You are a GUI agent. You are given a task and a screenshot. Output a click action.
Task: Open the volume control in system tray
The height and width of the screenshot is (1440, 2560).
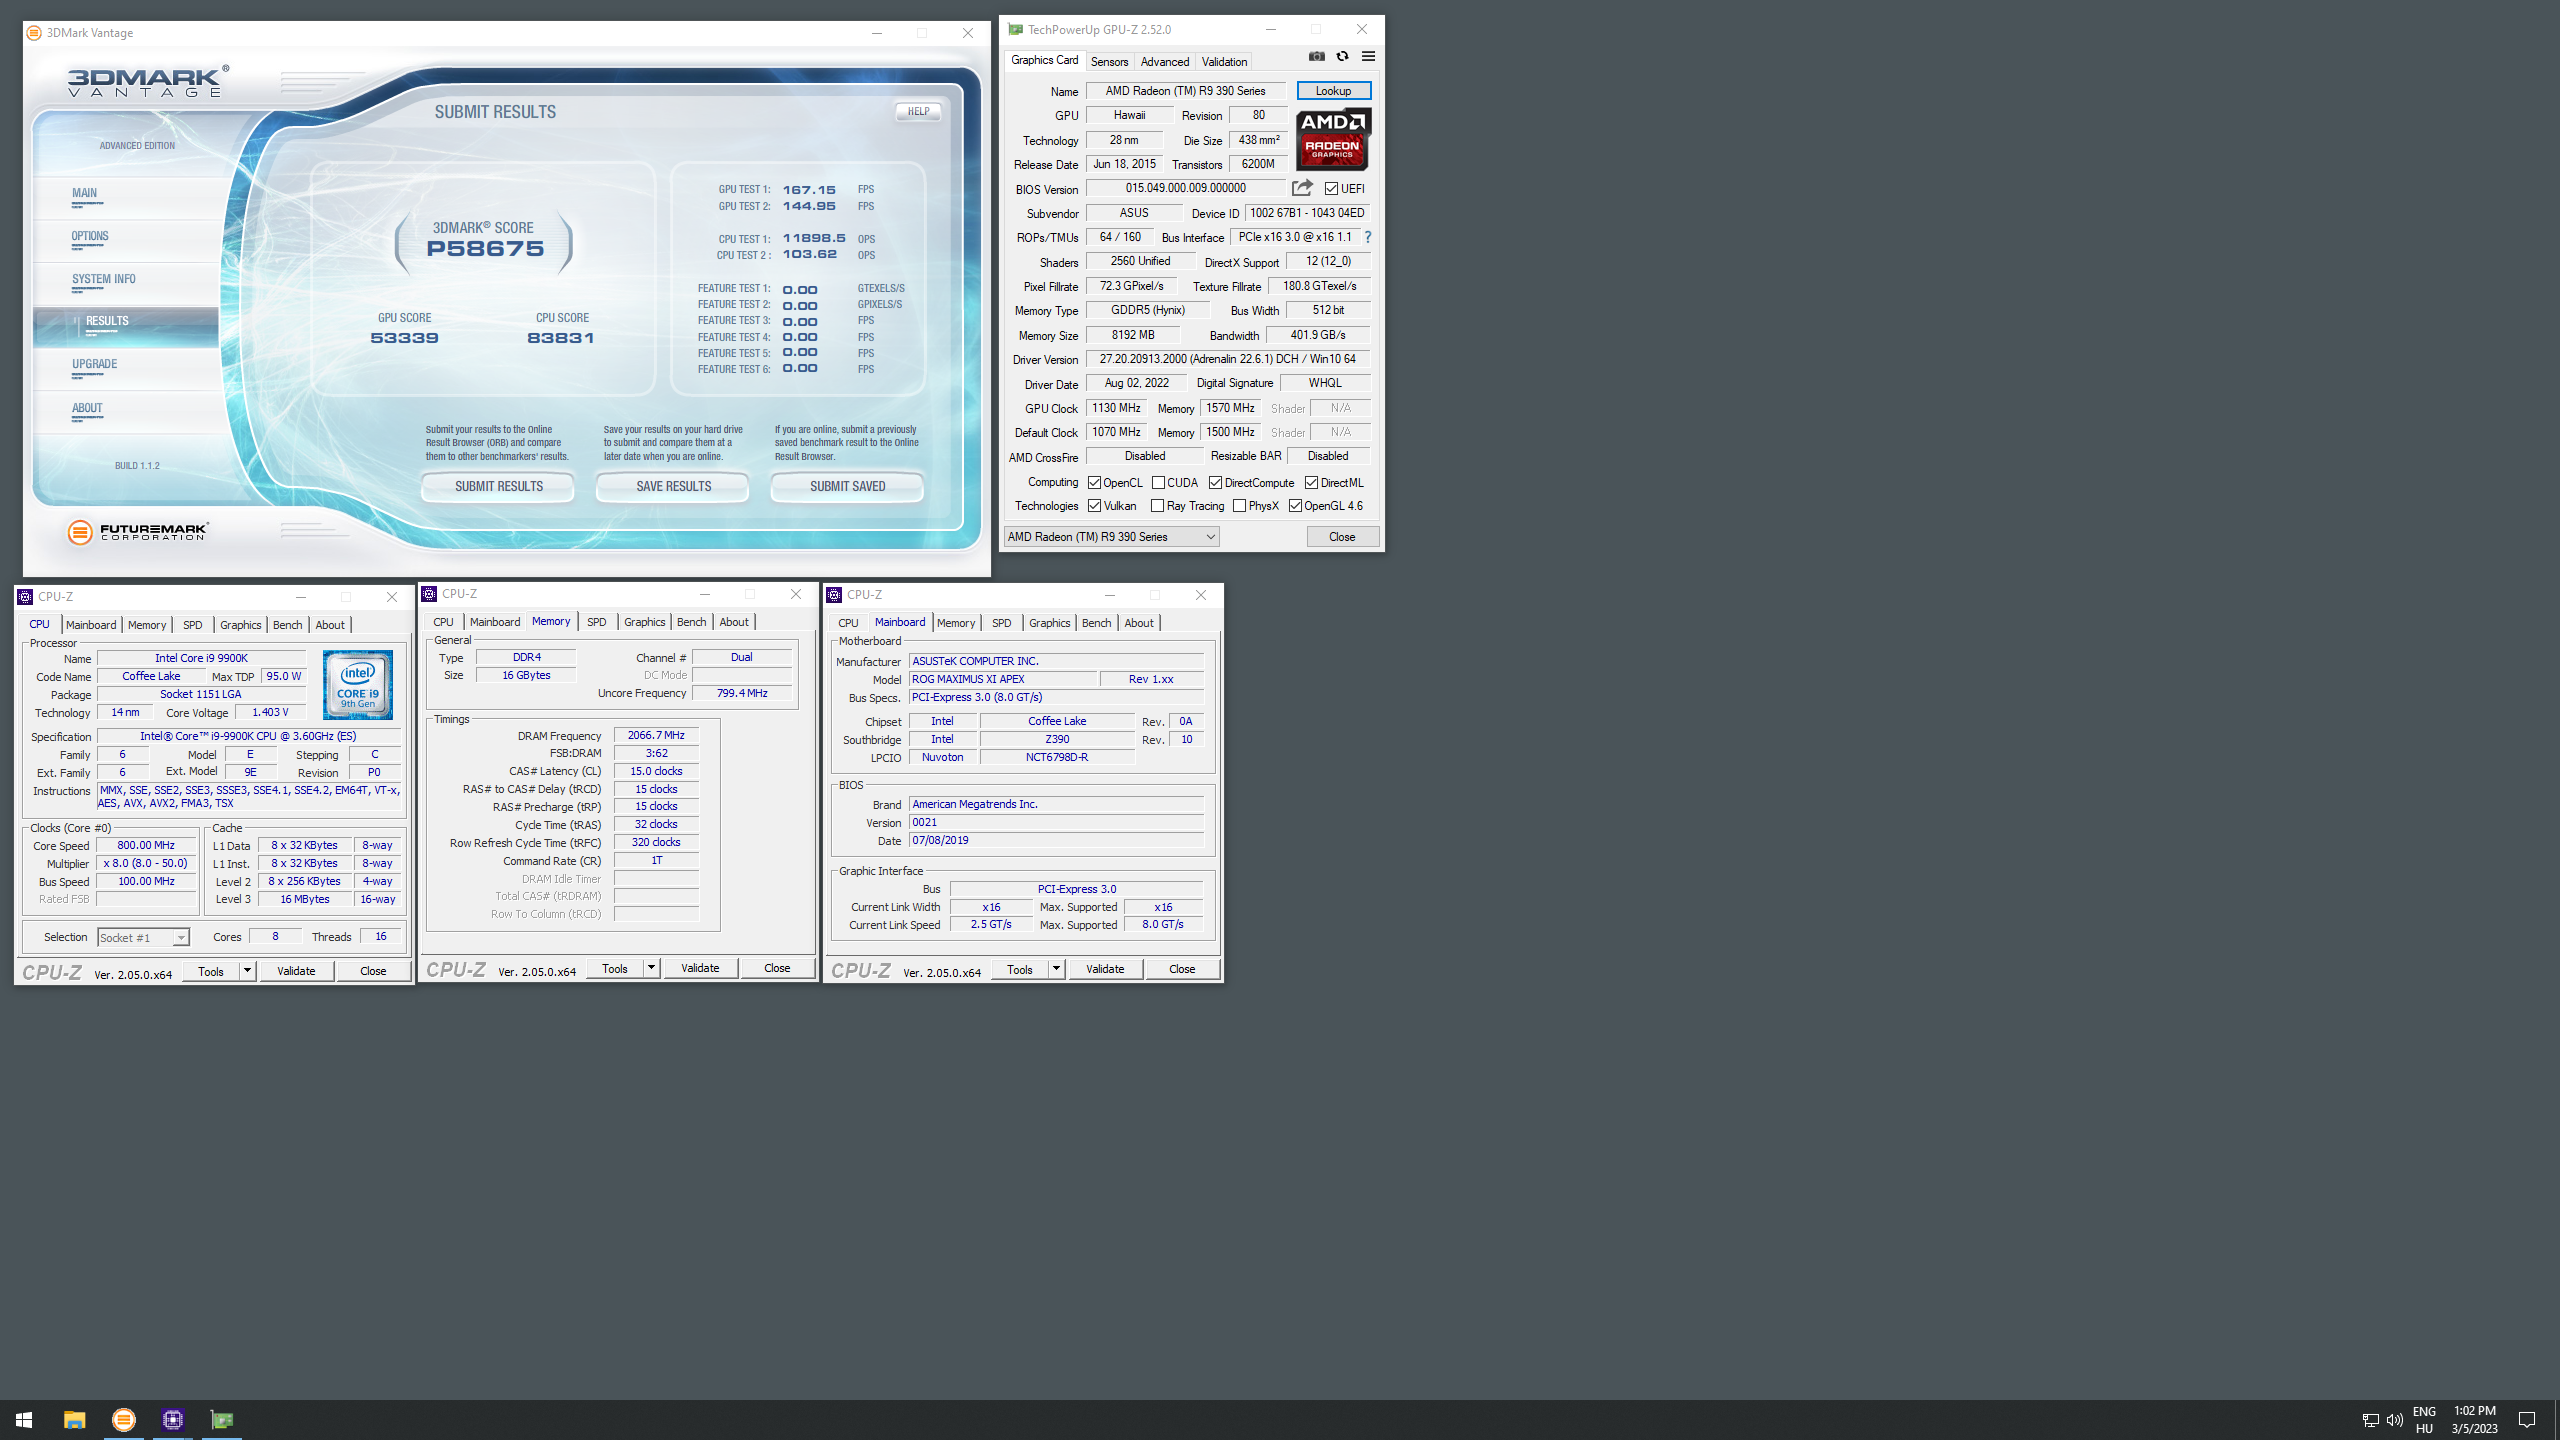tap(2394, 1420)
